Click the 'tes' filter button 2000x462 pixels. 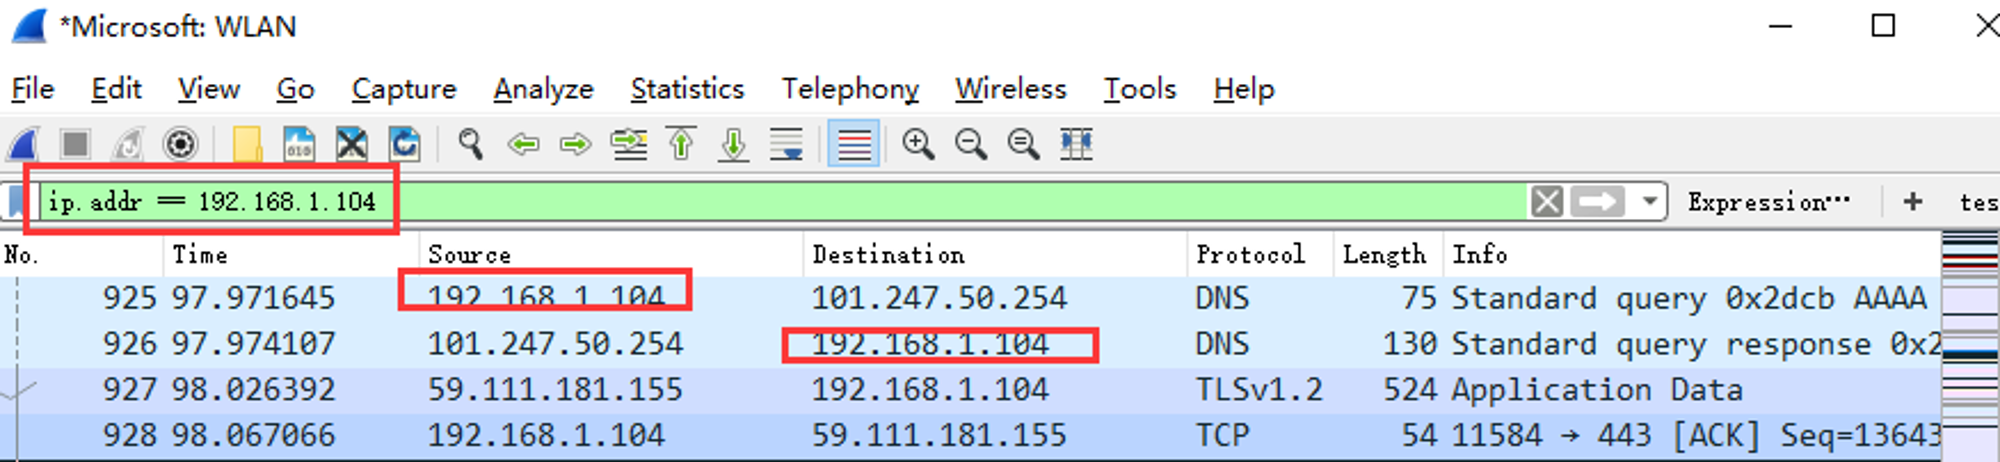point(1979,202)
